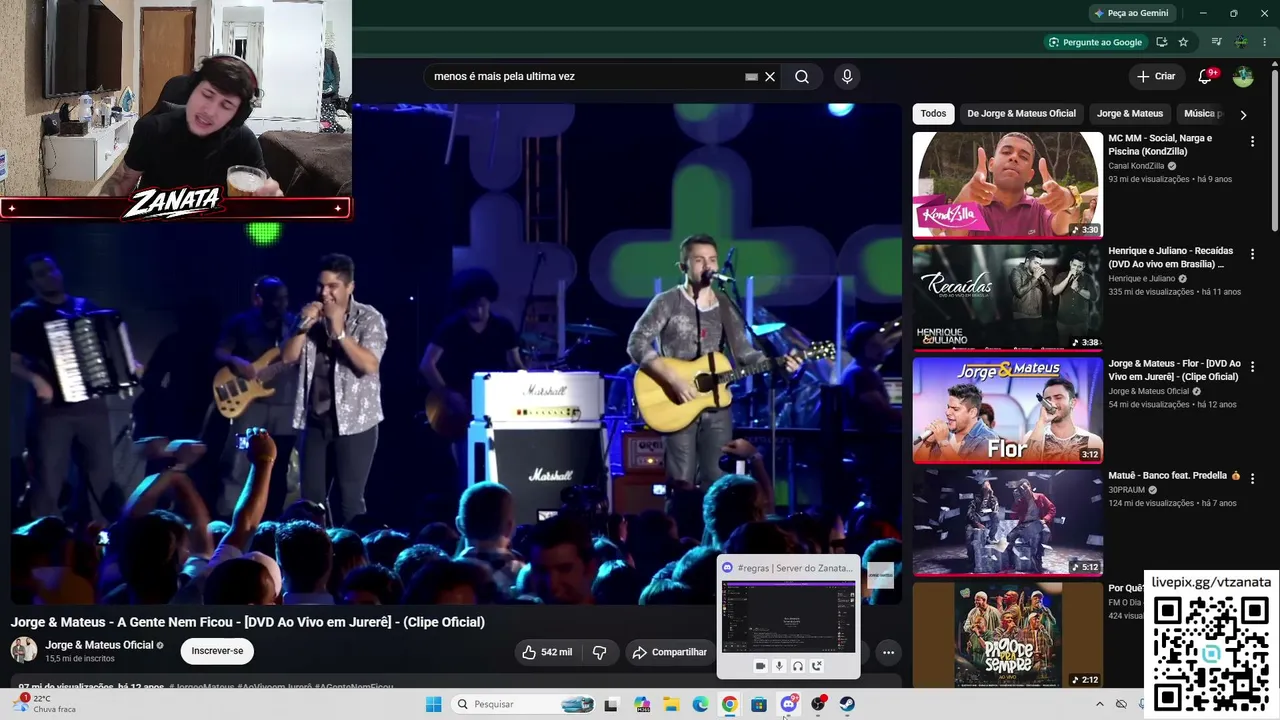
Task: Switch to Google Chrome on the taskbar
Action: [x=730, y=705]
